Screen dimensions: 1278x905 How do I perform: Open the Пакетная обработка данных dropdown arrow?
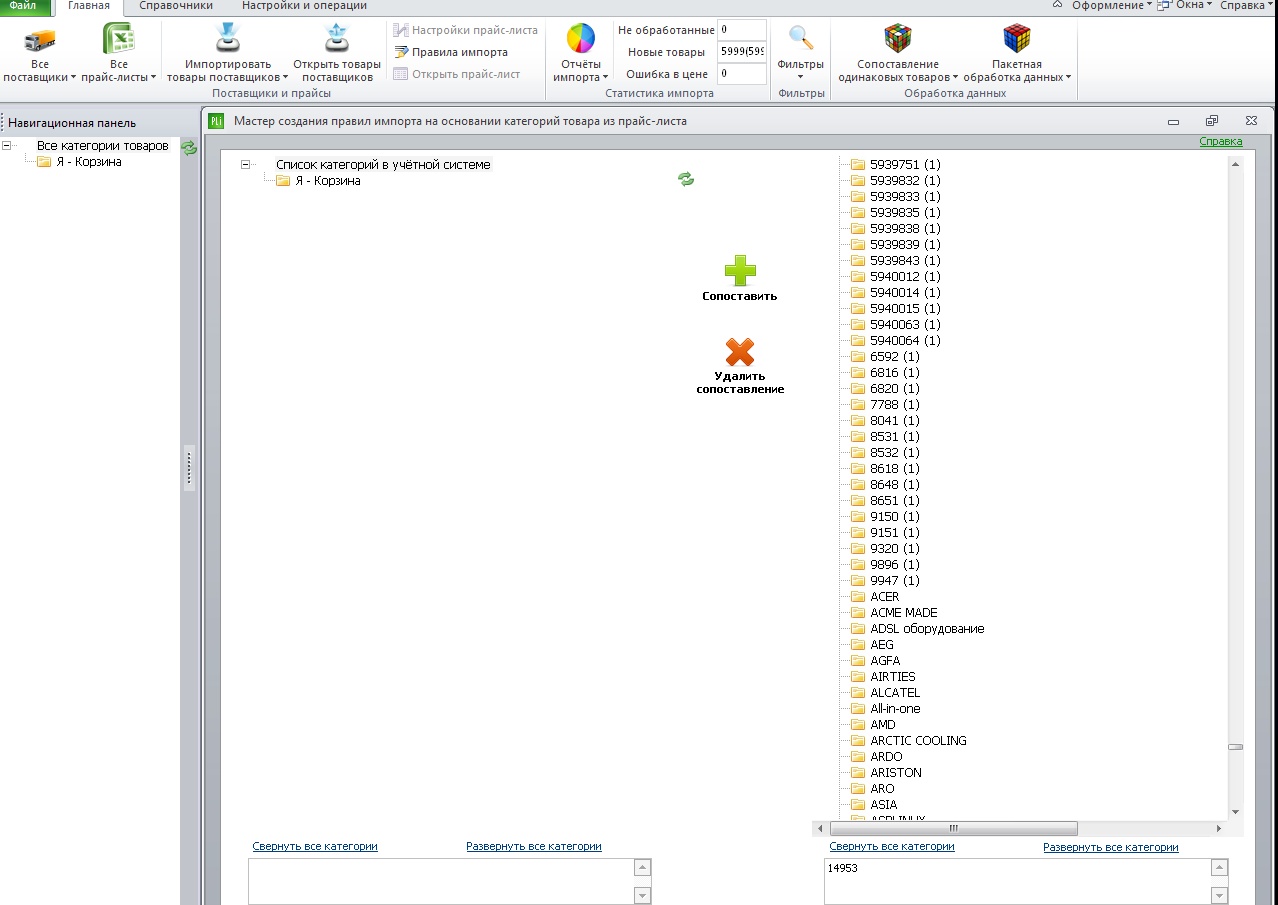pyautogui.click(x=1068, y=78)
